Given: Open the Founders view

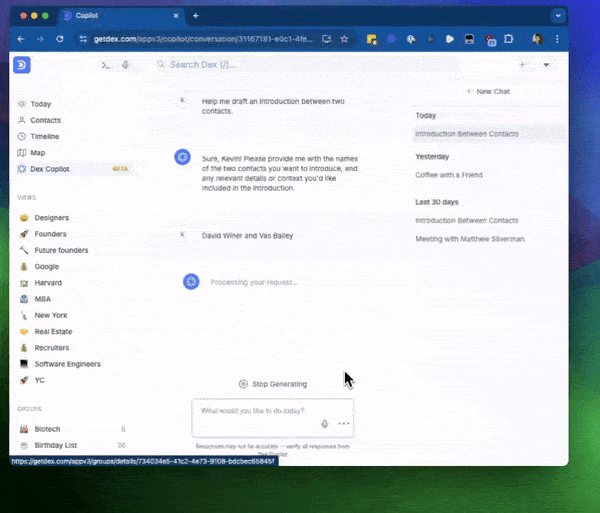Looking at the screenshot, I should tap(50, 234).
